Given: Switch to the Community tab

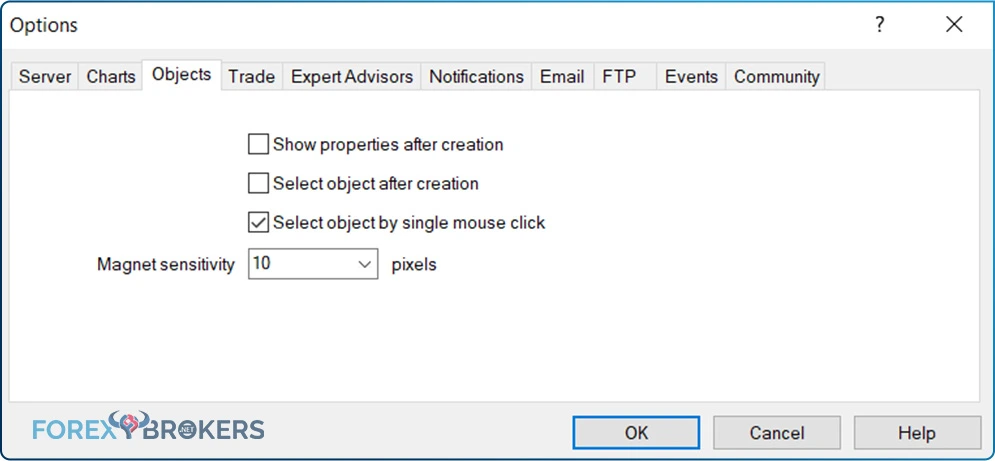Looking at the screenshot, I should pos(777,77).
